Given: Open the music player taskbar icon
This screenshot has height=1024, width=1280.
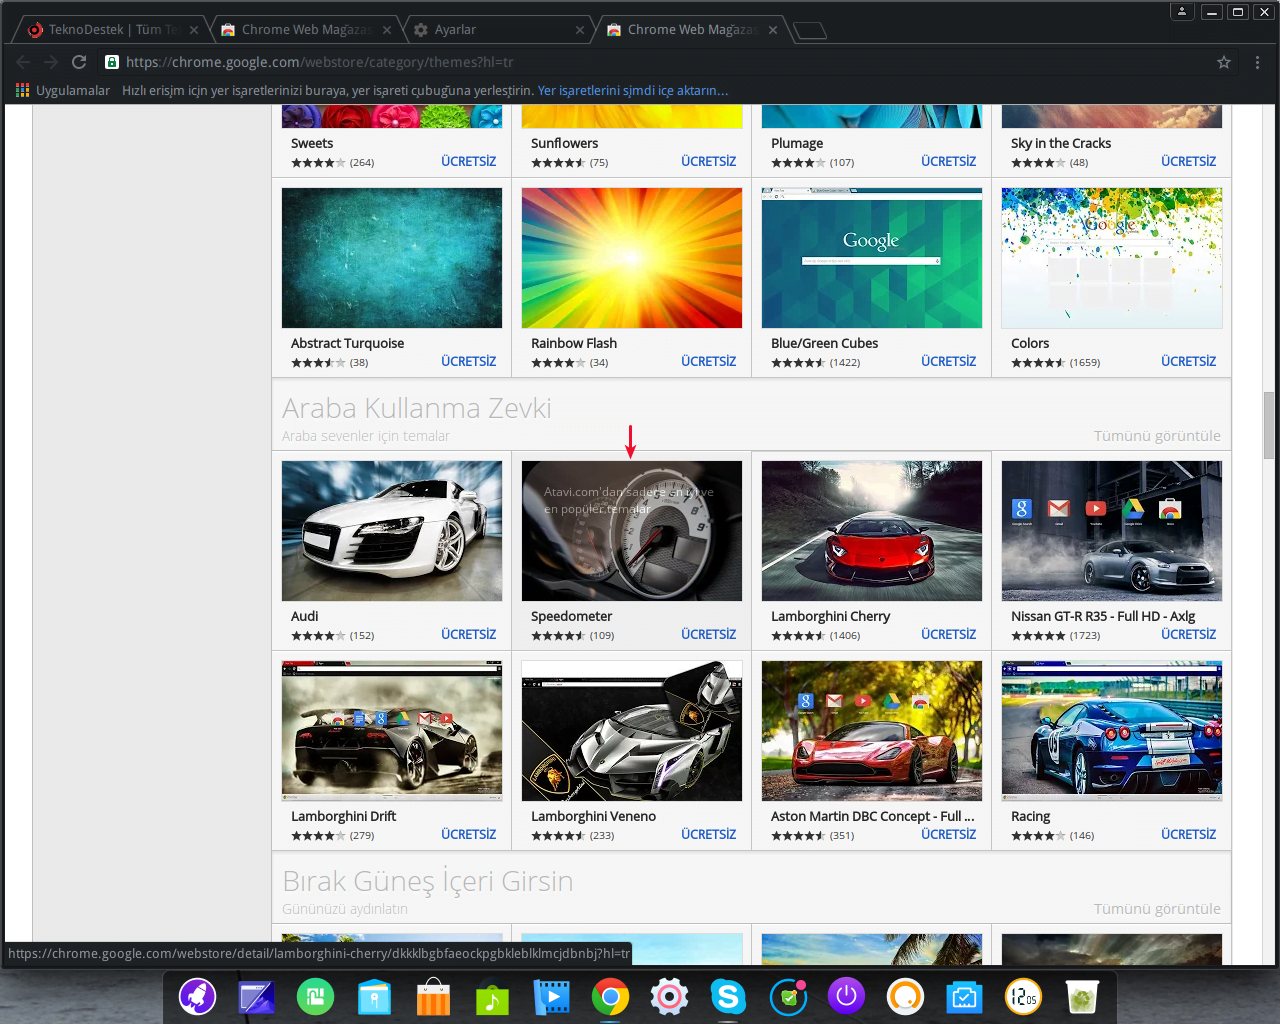Looking at the screenshot, I should 492,997.
